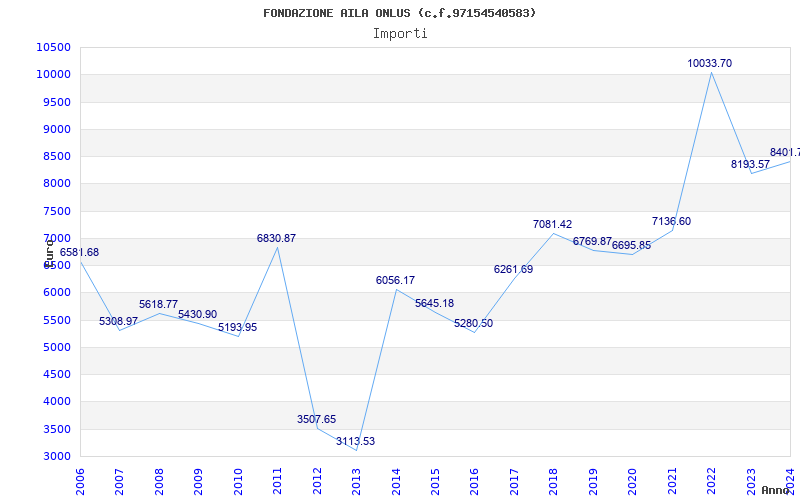Viewport: 800px width, 500px height.
Task: Click x-axis year 2019
Action: [593, 482]
